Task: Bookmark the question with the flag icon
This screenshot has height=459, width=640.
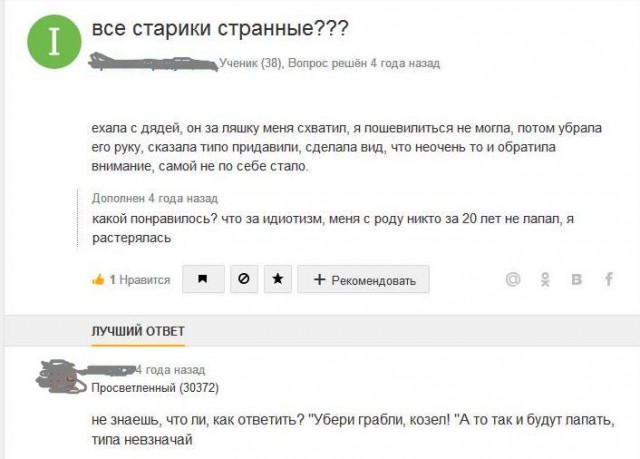Action: point(203,280)
